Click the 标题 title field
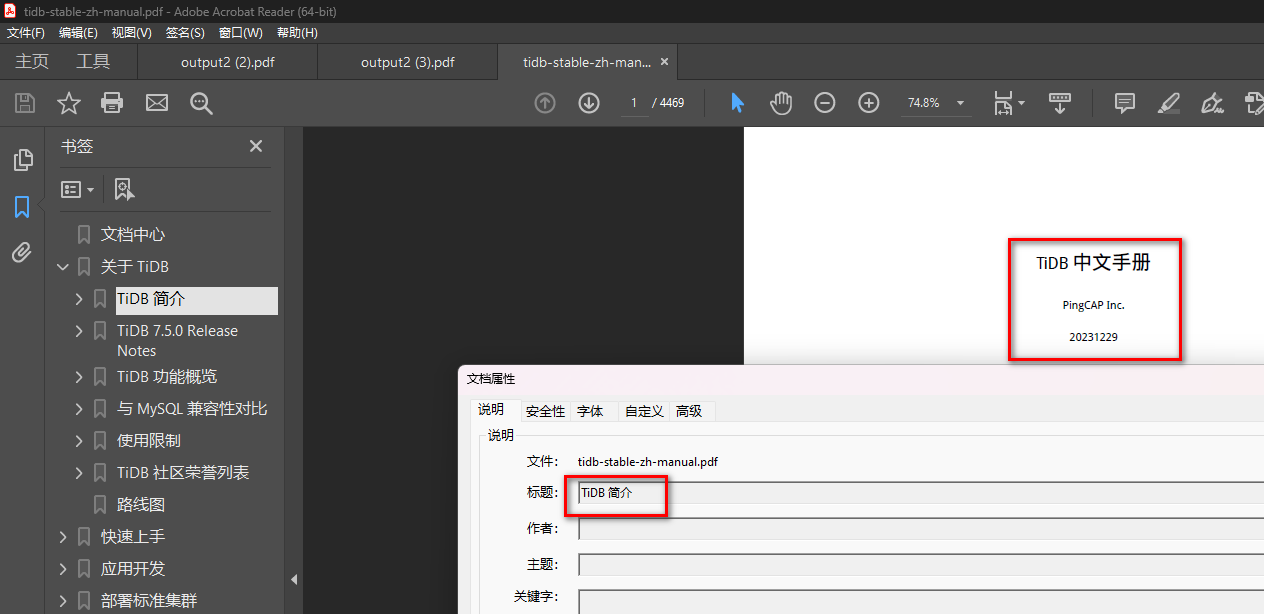This screenshot has width=1264, height=614. pos(921,492)
